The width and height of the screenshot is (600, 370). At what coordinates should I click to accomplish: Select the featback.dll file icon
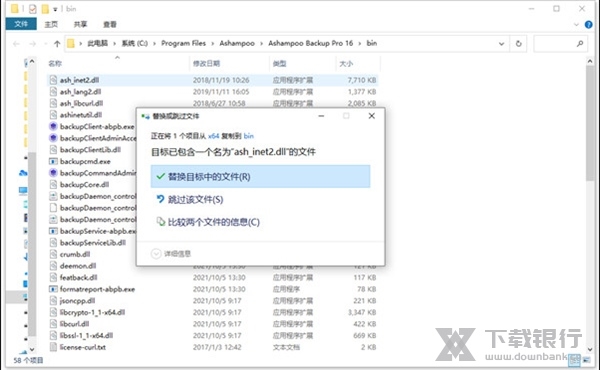point(54,277)
